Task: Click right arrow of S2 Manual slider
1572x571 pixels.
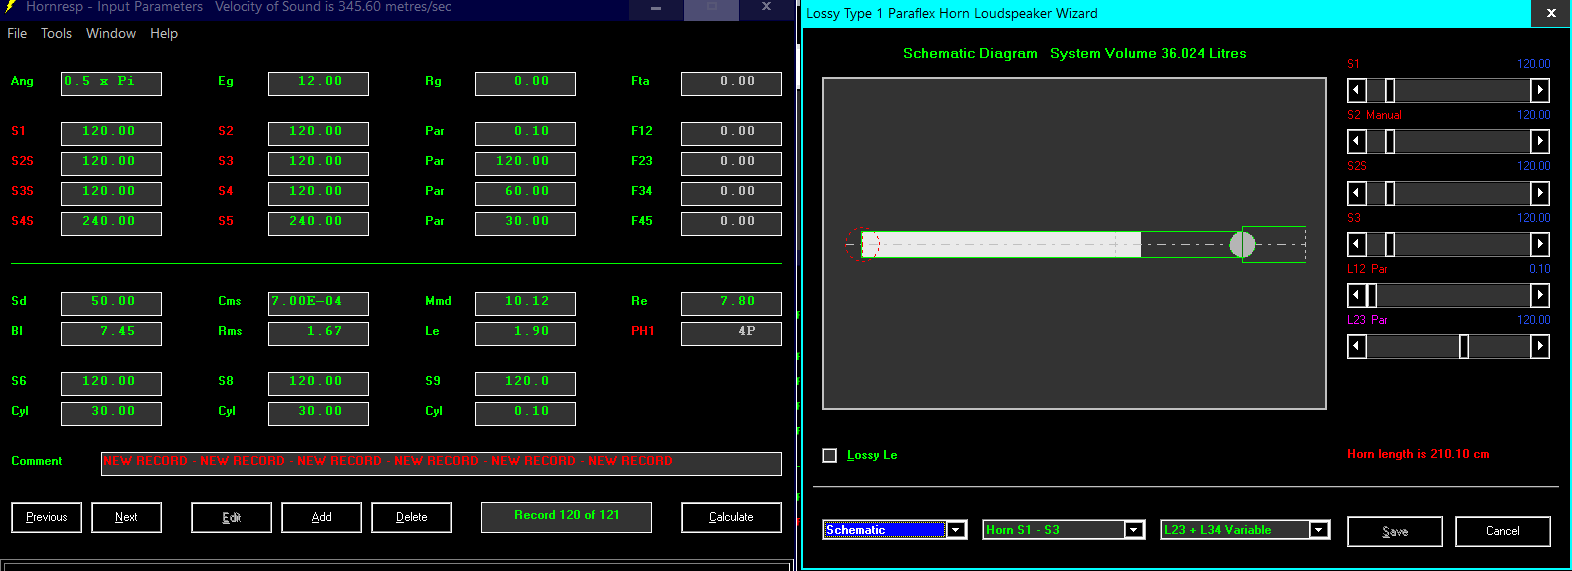Action: [x=1540, y=141]
